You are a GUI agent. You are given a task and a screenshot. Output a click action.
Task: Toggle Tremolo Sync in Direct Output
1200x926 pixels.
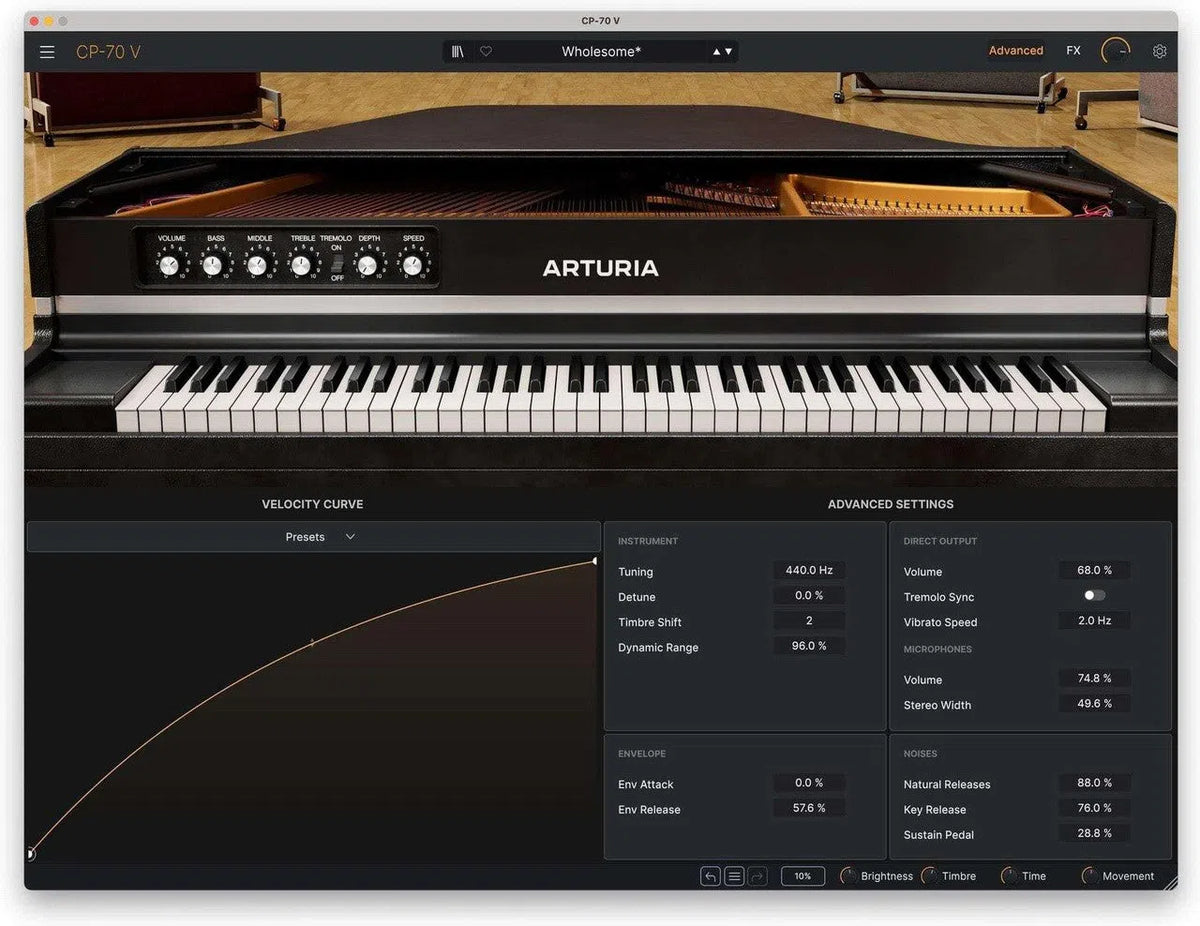pyautogui.click(x=1093, y=594)
